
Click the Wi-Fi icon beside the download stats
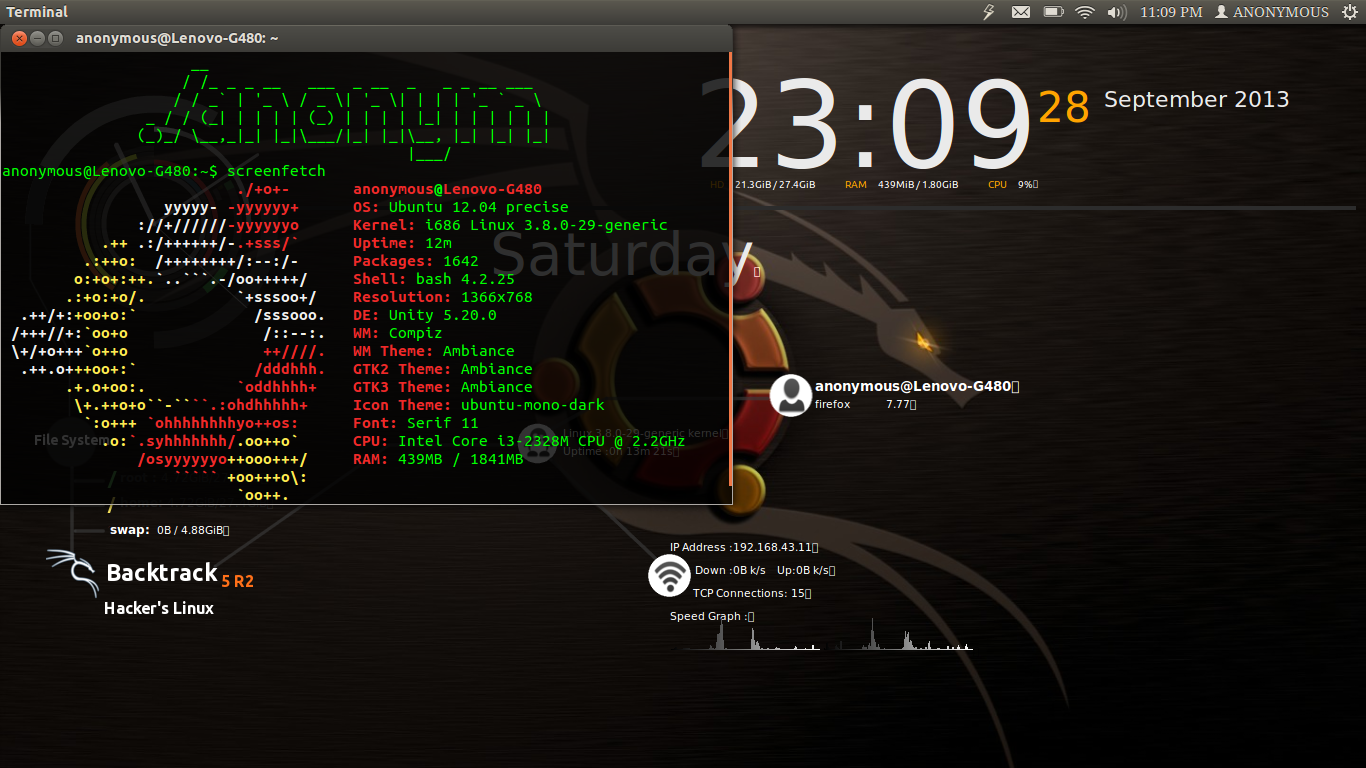tap(670, 576)
